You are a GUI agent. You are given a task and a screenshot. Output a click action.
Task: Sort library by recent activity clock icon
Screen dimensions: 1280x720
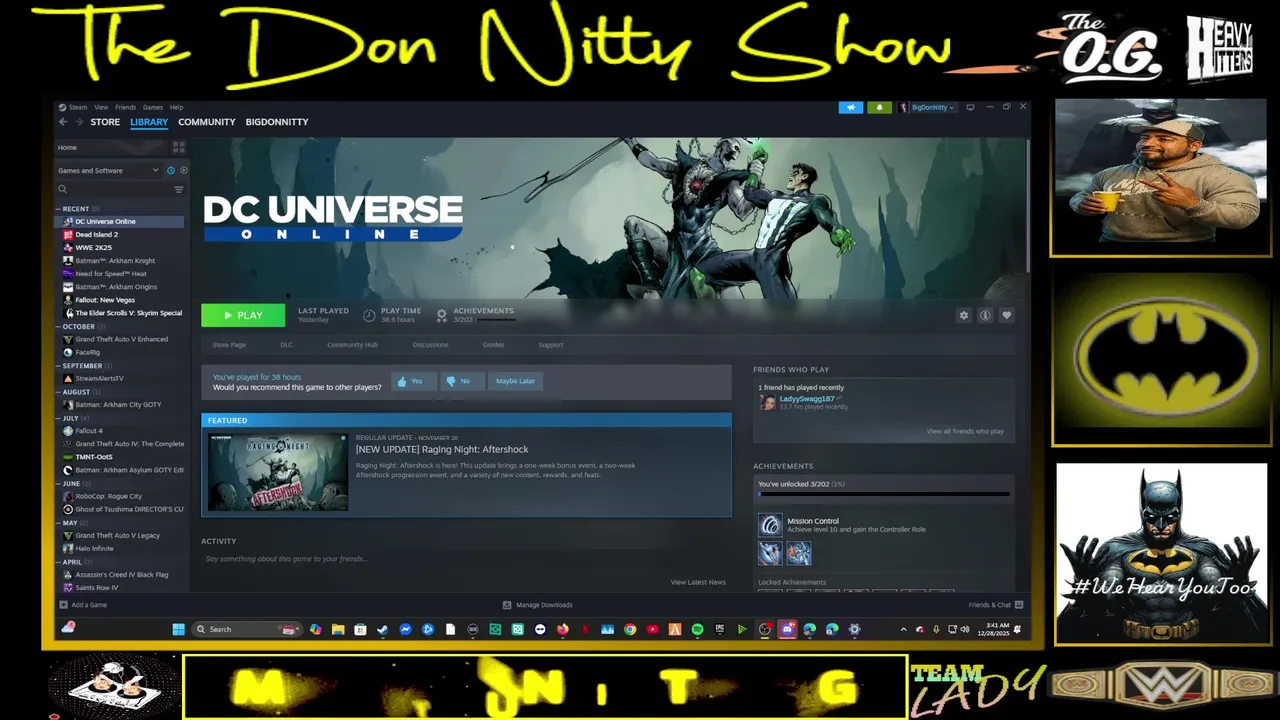171,171
